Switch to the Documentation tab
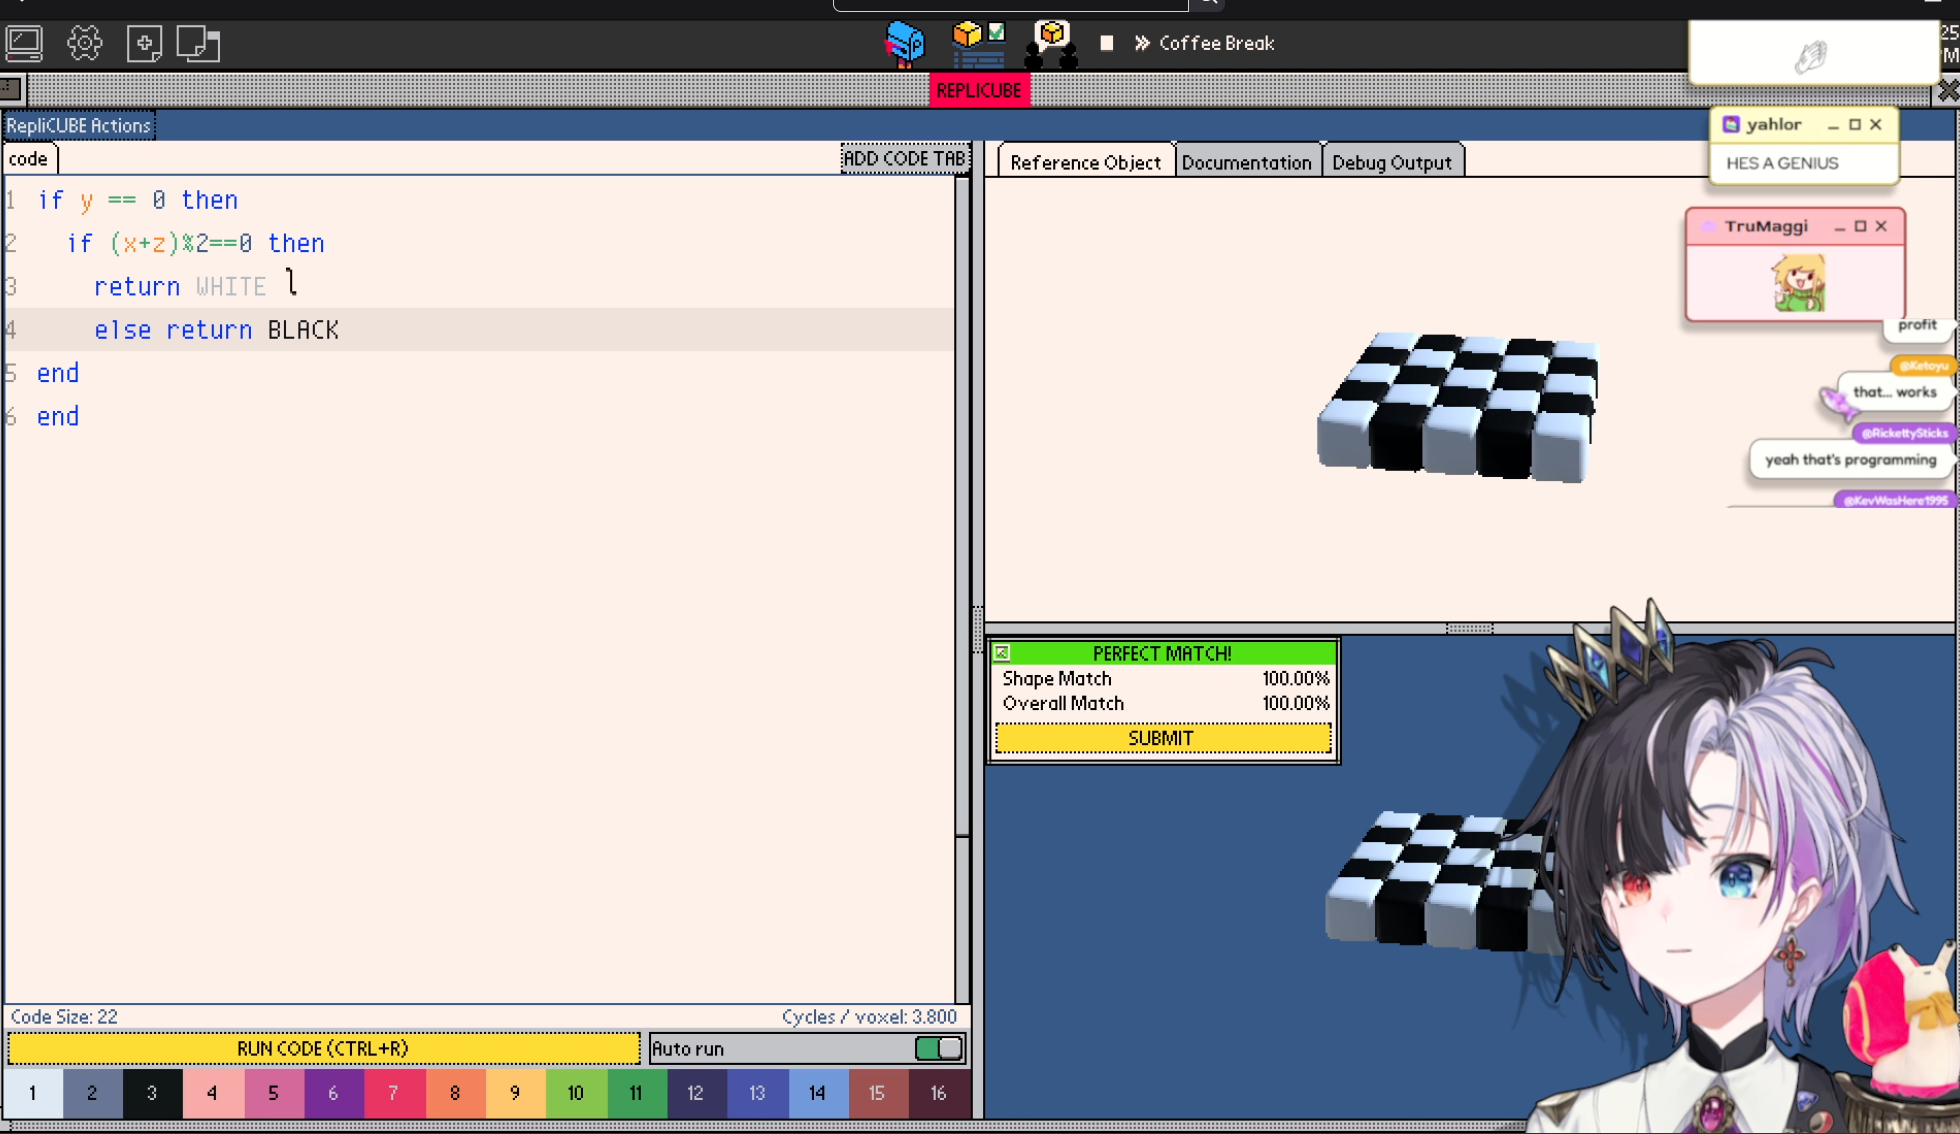Viewport: 1960px width, 1134px height. coord(1246,162)
